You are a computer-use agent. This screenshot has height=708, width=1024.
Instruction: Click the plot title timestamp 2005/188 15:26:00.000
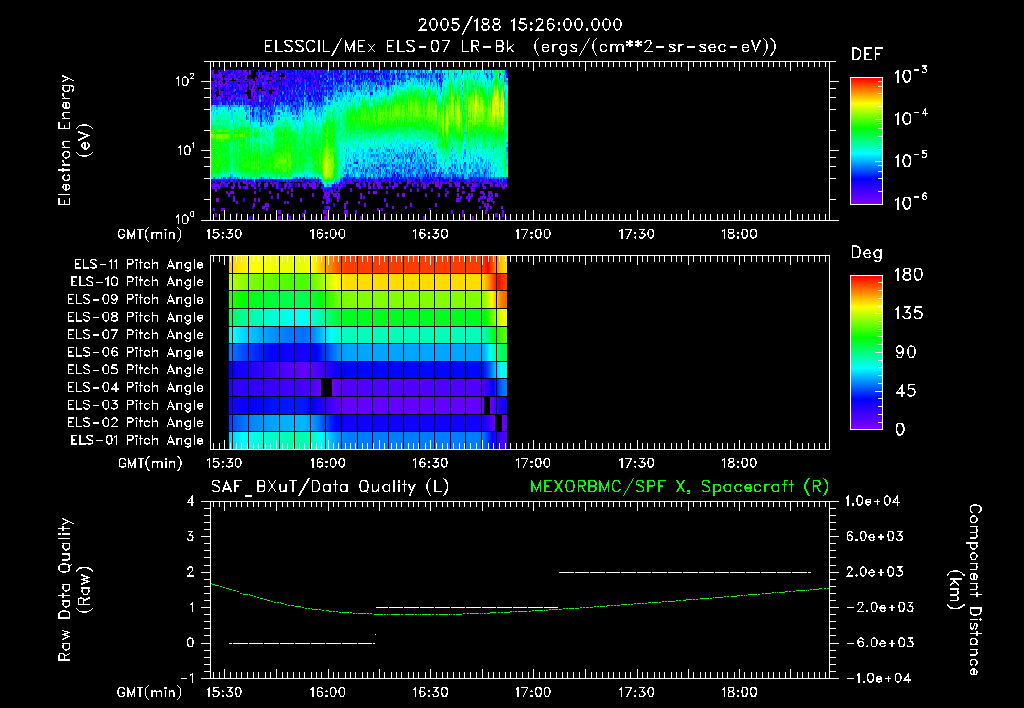520,25
